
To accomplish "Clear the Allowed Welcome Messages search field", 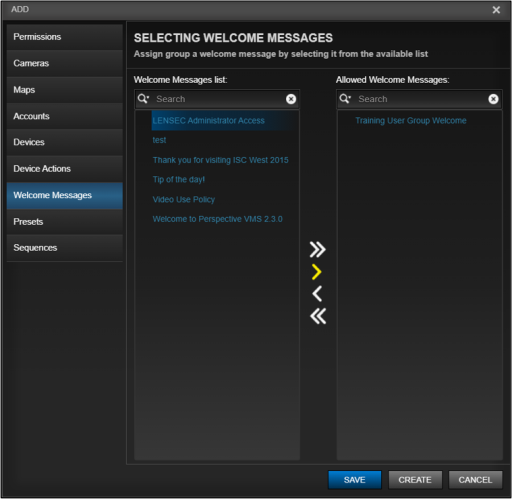I will 493,99.
